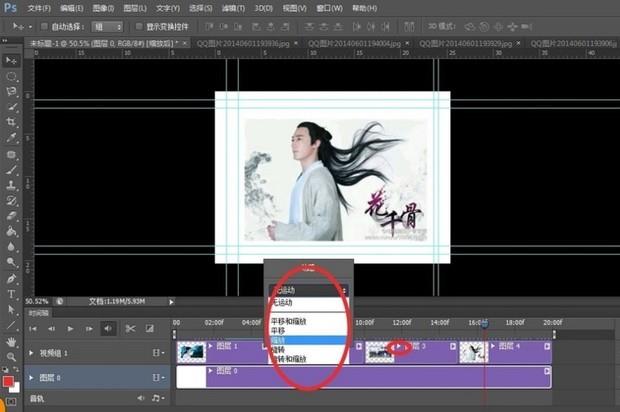Open the 编辑(E) menu
This screenshot has width=620, height=412.
click(x=72, y=8)
